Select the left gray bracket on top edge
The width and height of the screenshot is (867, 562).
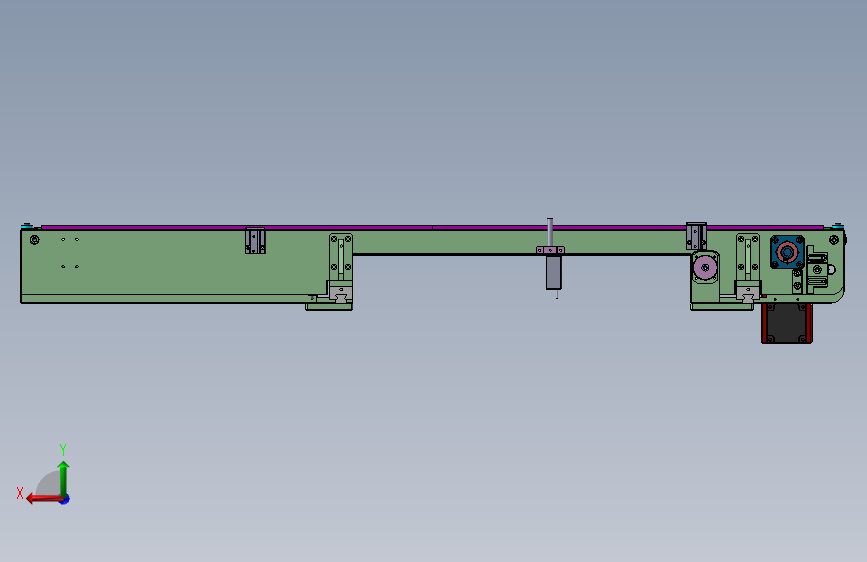pyautogui.click(x=255, y=241)
